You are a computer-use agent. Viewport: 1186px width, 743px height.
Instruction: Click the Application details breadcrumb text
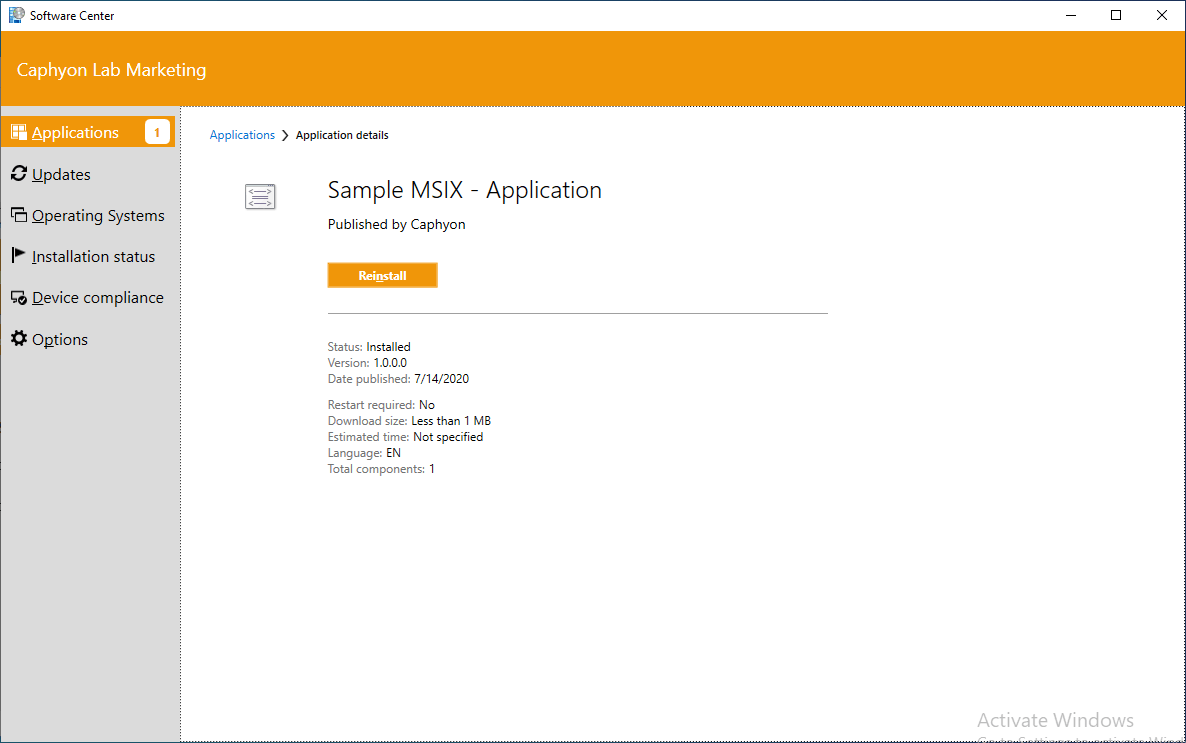coord(342,135)
